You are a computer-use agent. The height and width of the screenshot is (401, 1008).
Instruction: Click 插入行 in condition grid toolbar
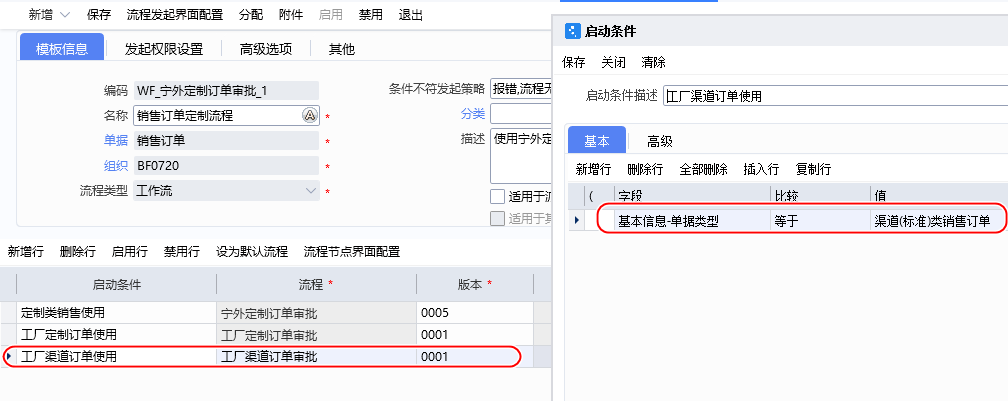[761, 169]
